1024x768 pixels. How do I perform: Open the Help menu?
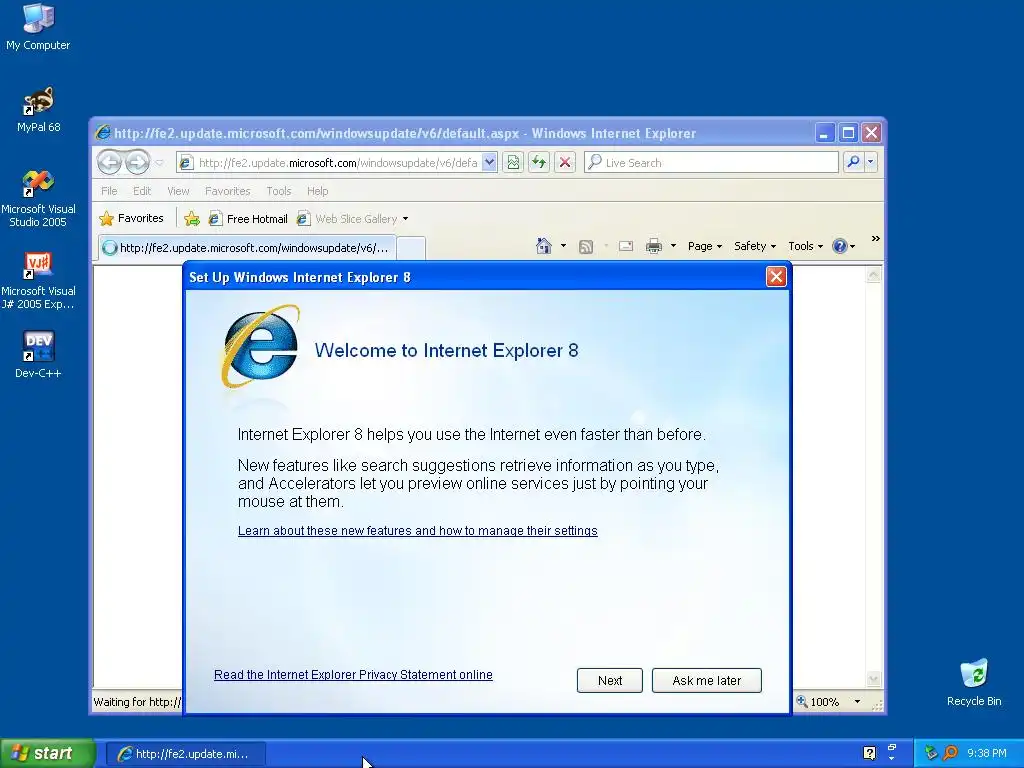click(x=317, y=191)
